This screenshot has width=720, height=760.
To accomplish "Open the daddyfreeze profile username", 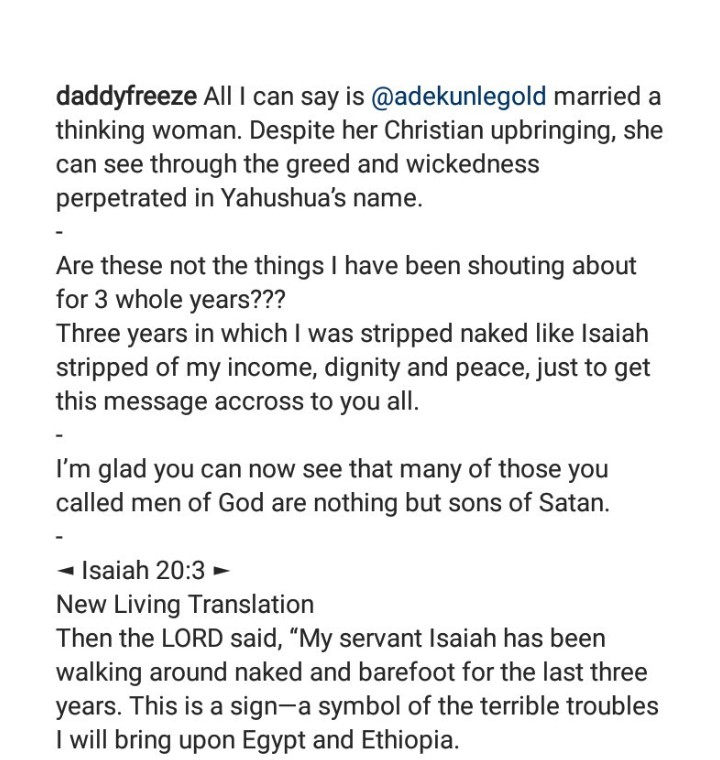I will point(127,97).
